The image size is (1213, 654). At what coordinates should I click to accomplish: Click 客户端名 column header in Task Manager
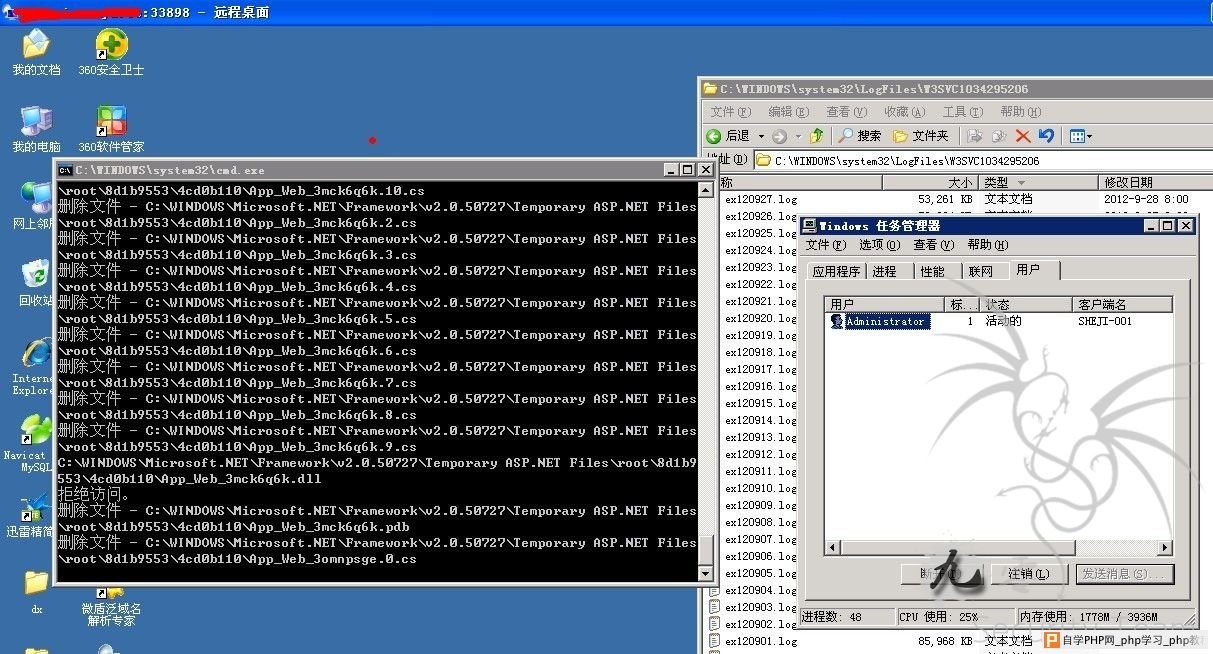(x=1122, y=304)
